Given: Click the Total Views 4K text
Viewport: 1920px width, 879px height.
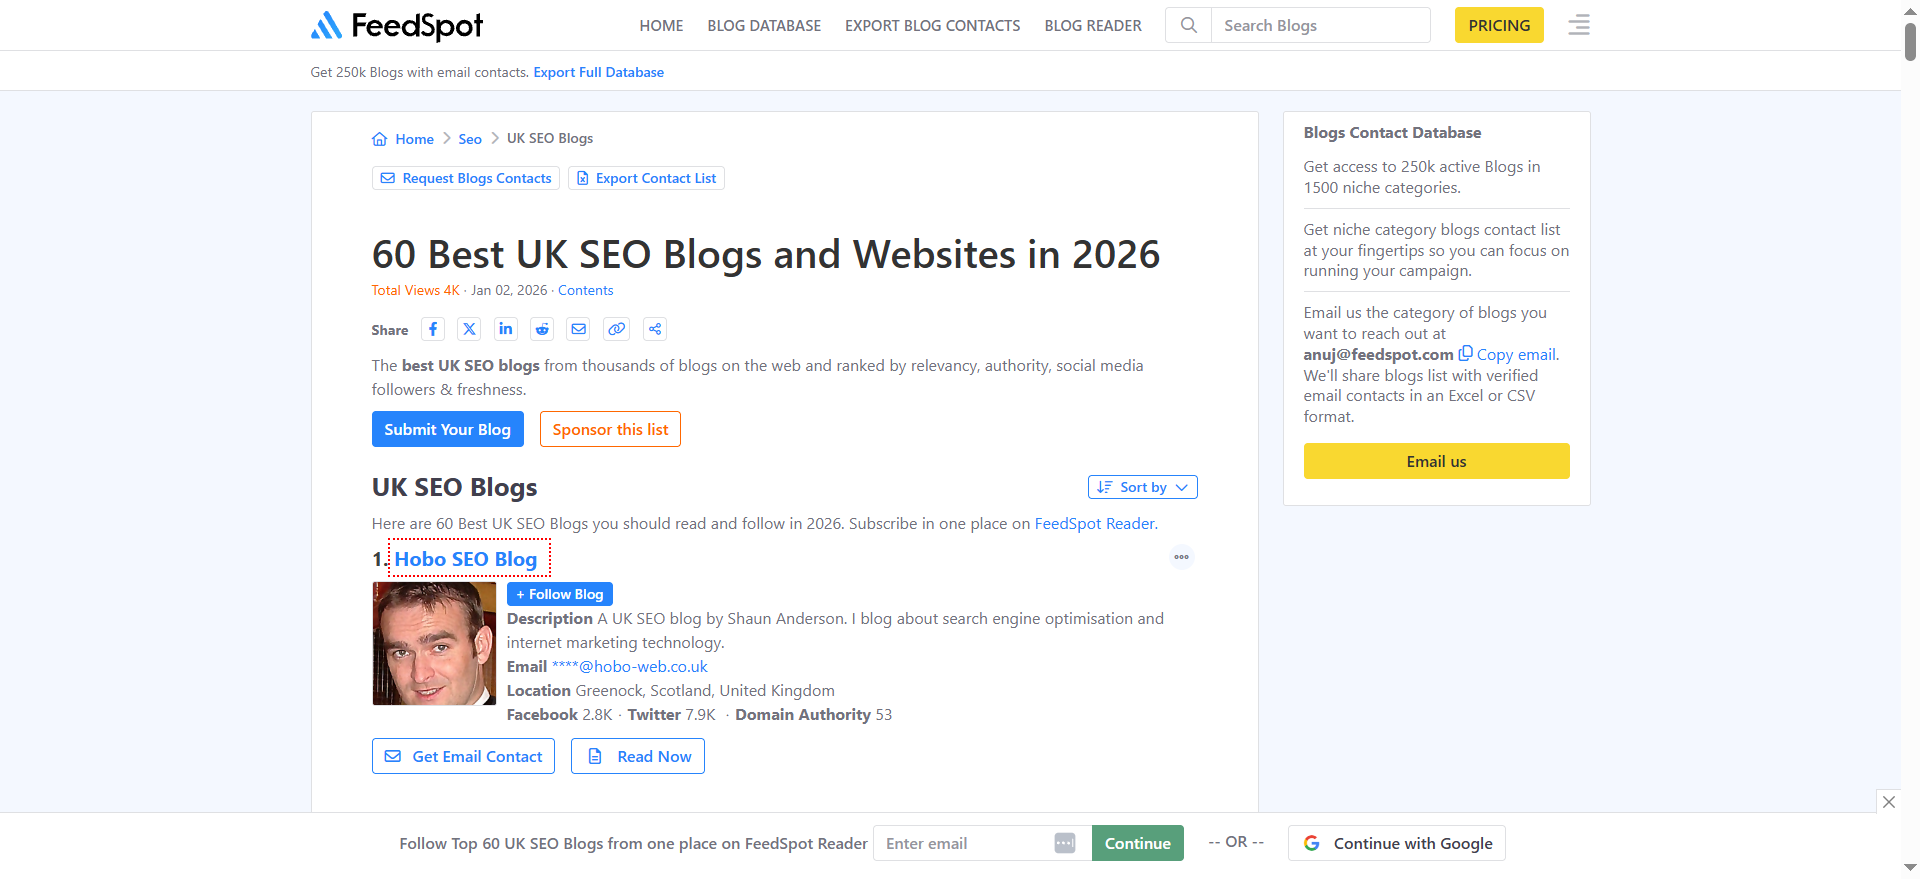Looking at the screenshot, I should 415,290.
